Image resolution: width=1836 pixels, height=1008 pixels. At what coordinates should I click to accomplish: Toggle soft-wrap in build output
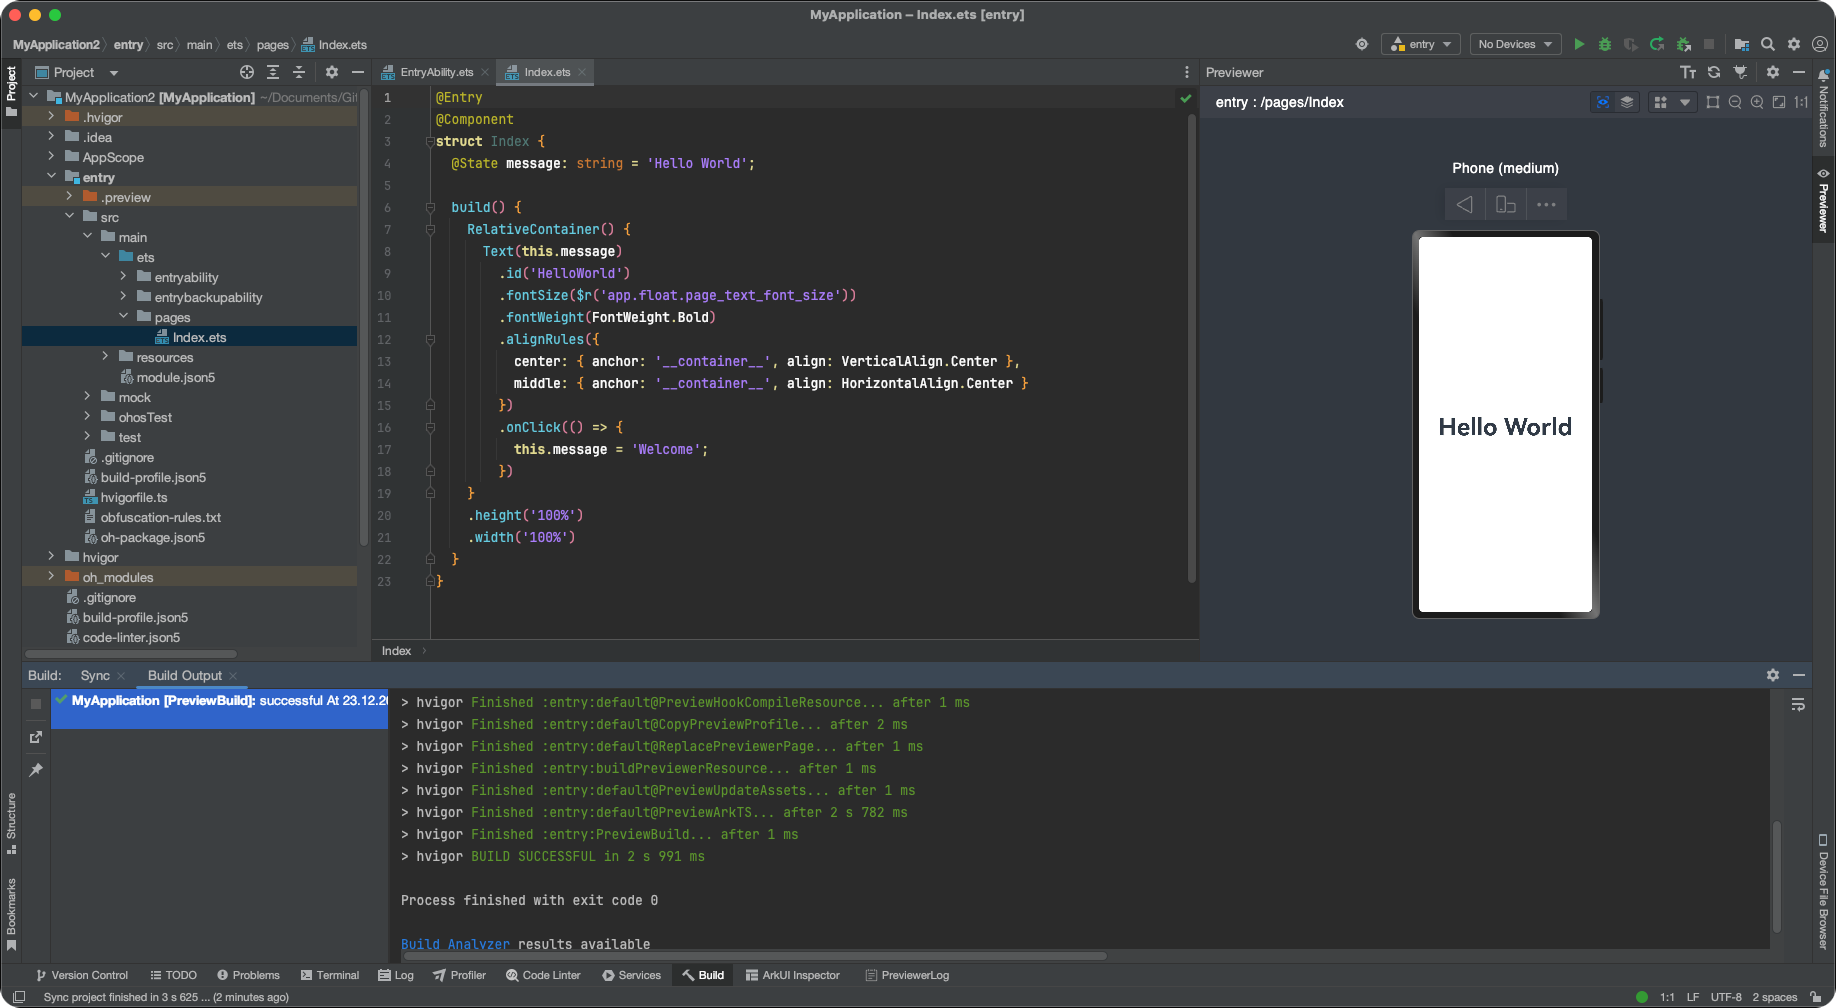[x=1798, y=704]
